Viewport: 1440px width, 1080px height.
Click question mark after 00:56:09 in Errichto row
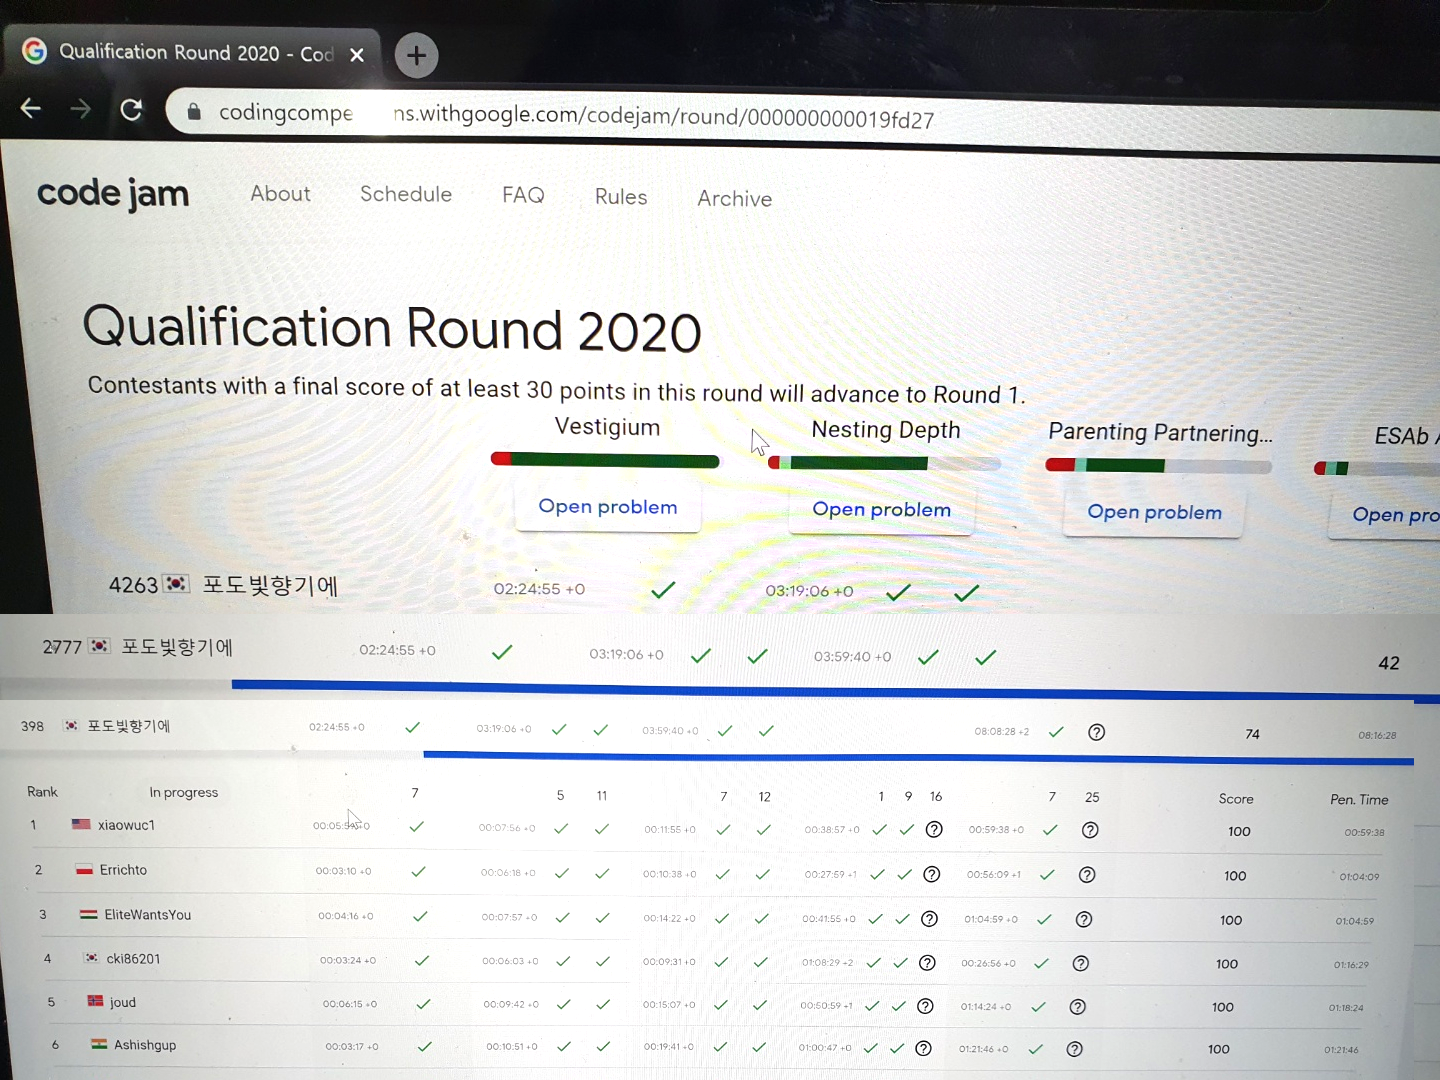tap(1087, 875)
